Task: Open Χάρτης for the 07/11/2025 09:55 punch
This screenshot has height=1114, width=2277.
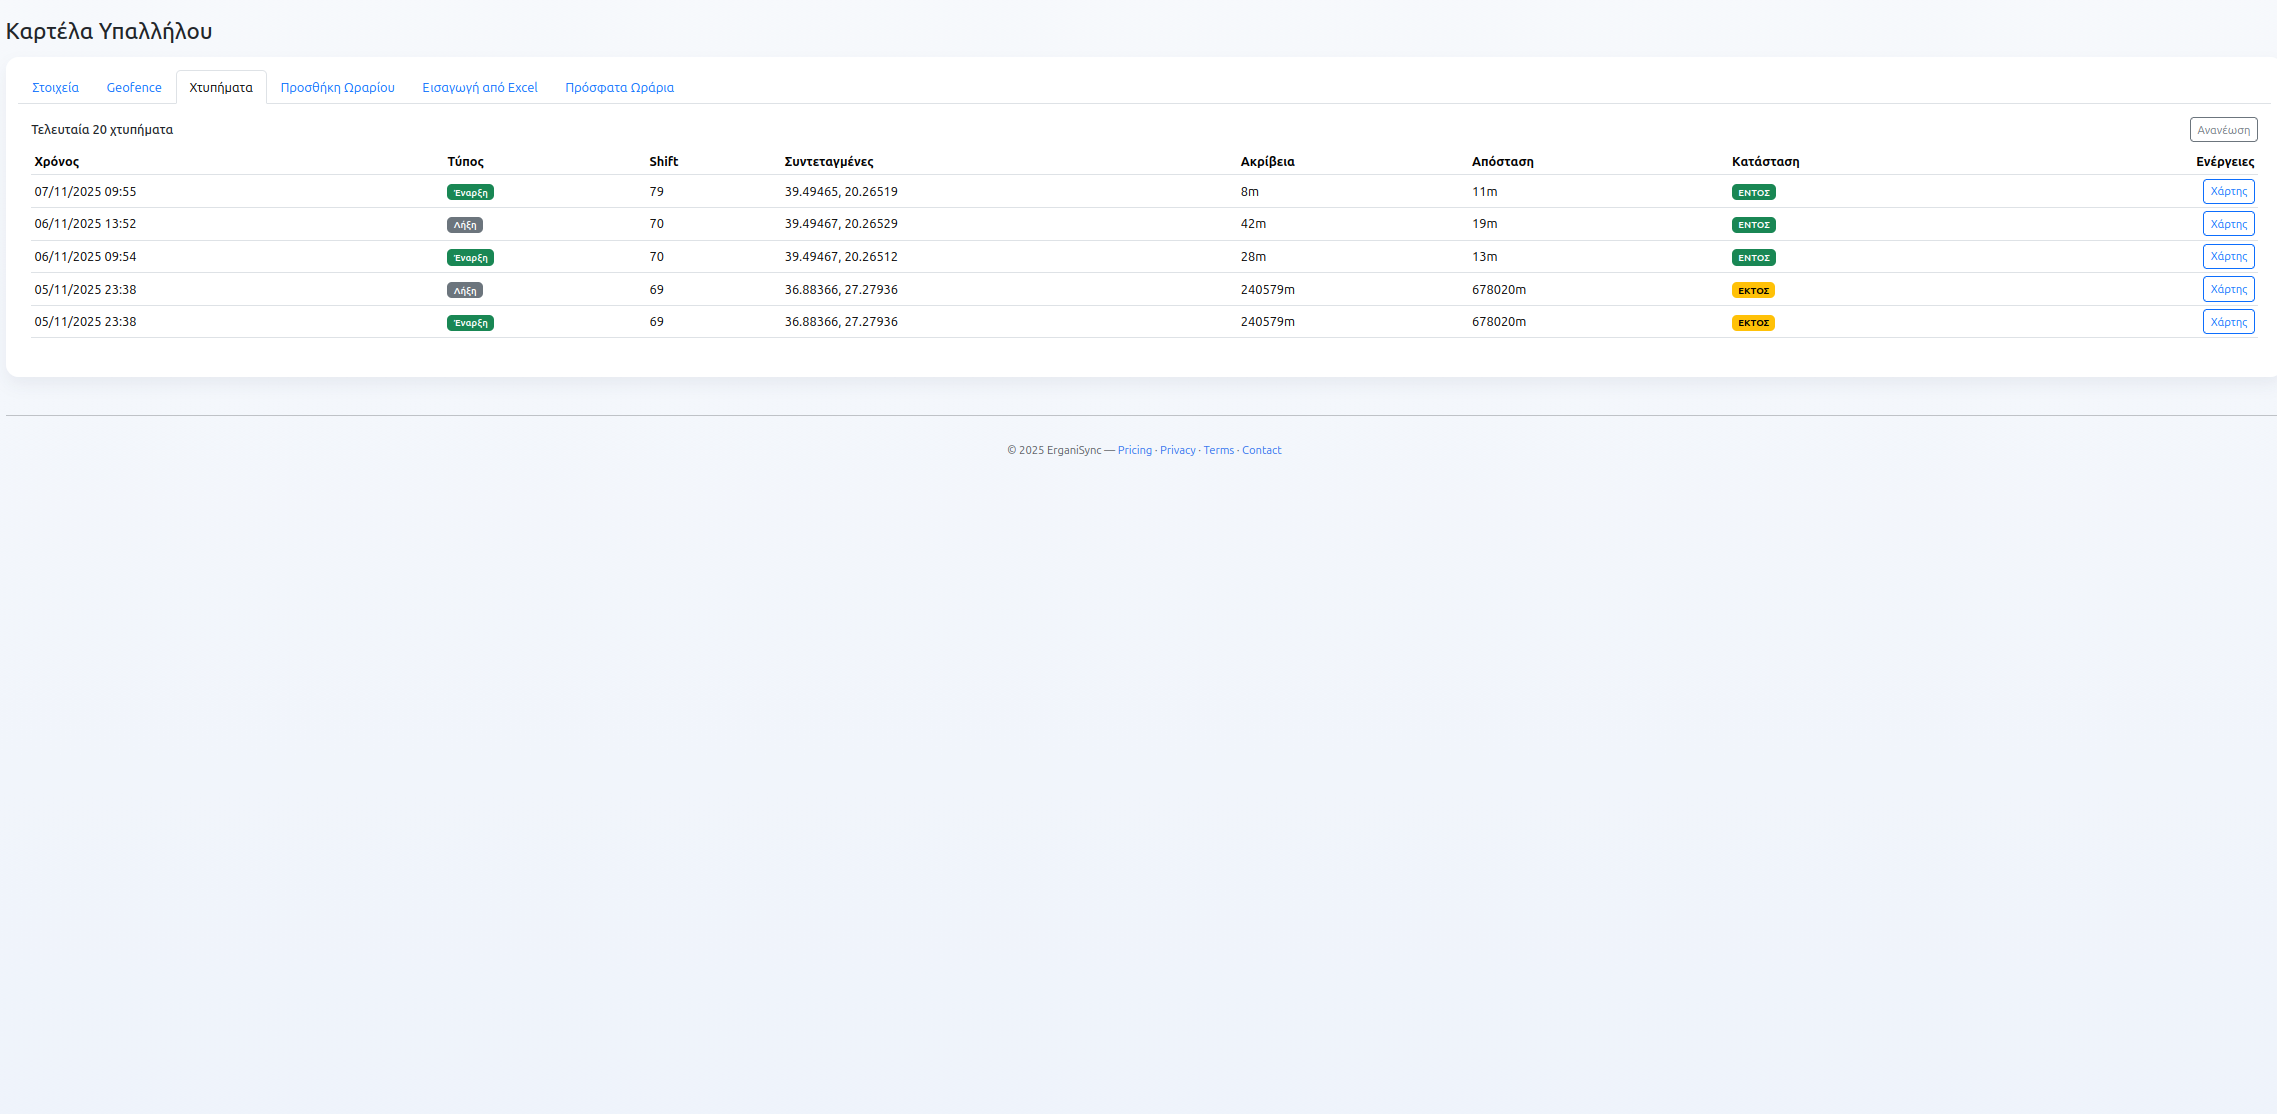Action: (x=2228, y=191)
